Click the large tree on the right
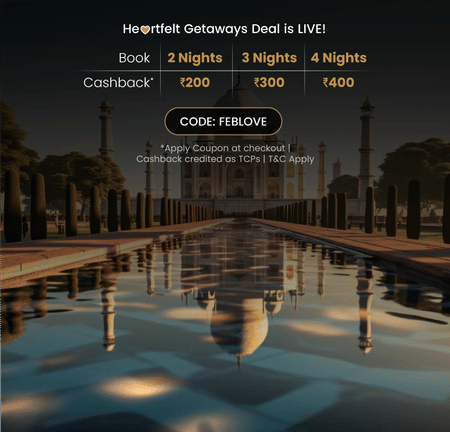Viewport: 450px width, 432px height. pyautogui.click(x=415, y=168)
